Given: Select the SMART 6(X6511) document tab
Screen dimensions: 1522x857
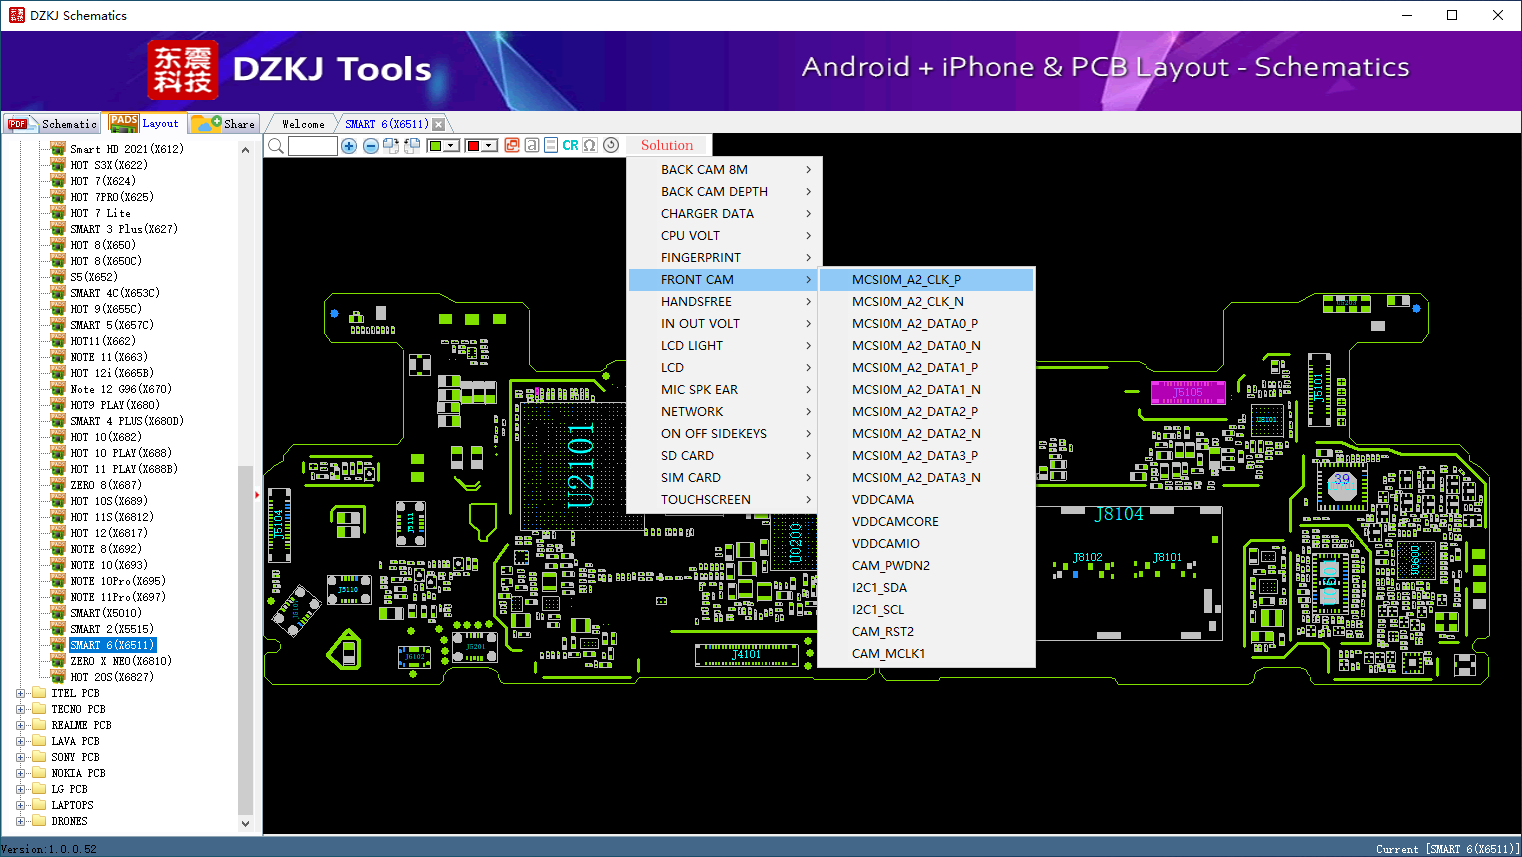Looking at the screenshot, I should (x=387, y=124).
